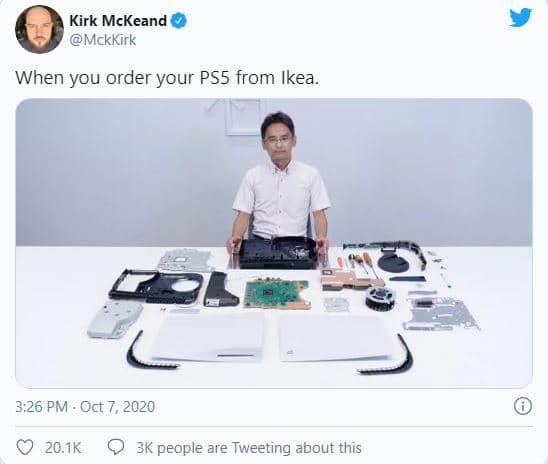Click the right white PS5 cover panel

click(334, 337)
